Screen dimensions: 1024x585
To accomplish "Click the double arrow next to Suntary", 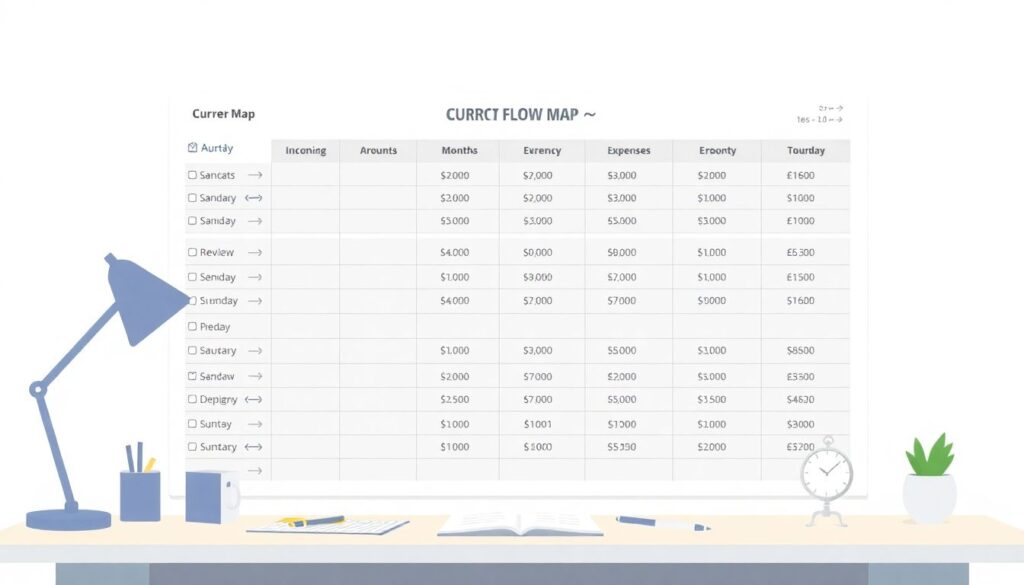I will pyautogui.click(x=254, y=447).
